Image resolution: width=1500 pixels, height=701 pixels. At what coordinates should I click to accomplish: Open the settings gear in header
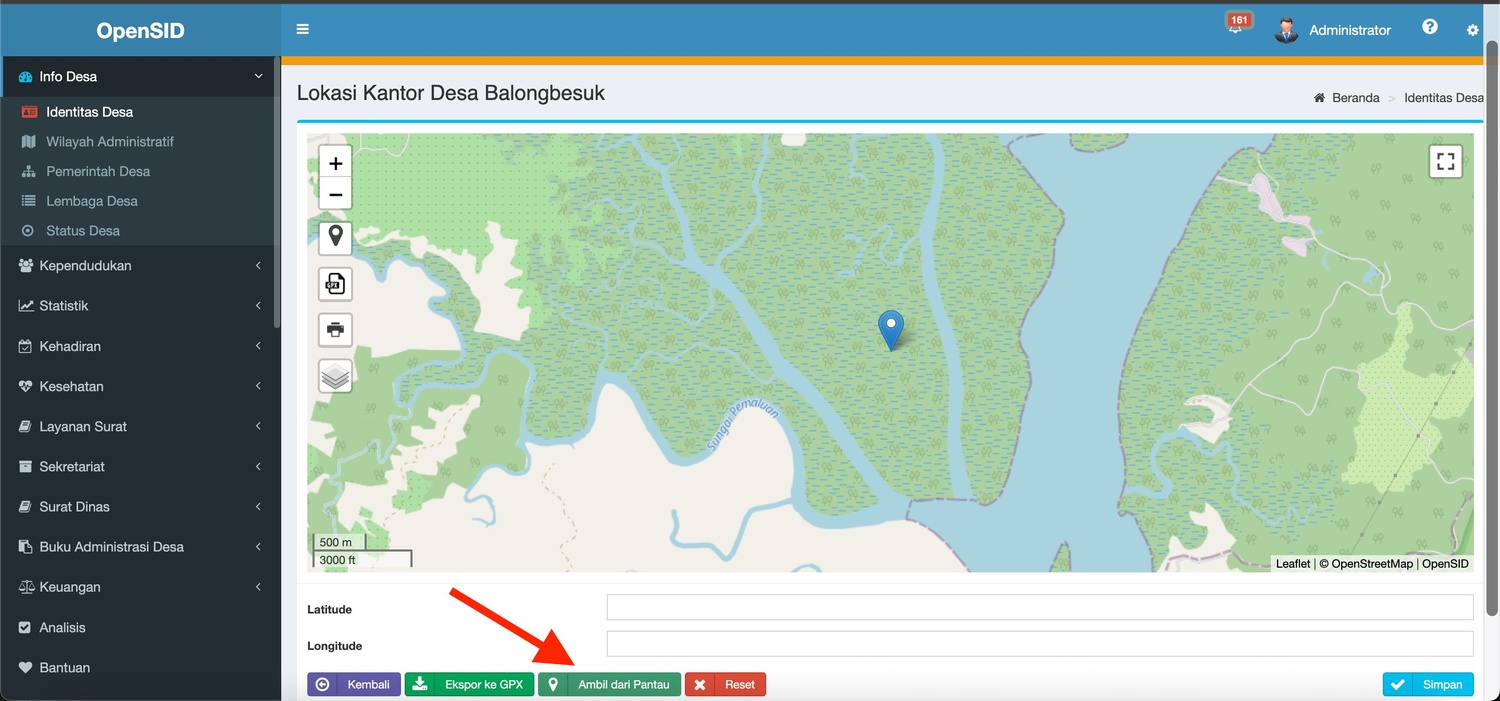click(x=1472, y=30)
